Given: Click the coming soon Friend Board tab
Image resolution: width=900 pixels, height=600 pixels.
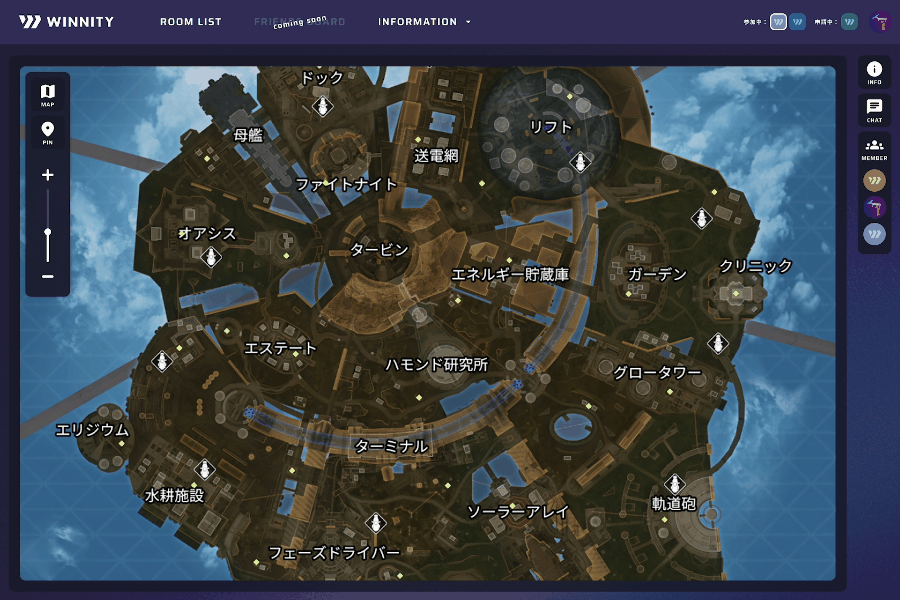Looking at the screenshot, I should (300, 22).
